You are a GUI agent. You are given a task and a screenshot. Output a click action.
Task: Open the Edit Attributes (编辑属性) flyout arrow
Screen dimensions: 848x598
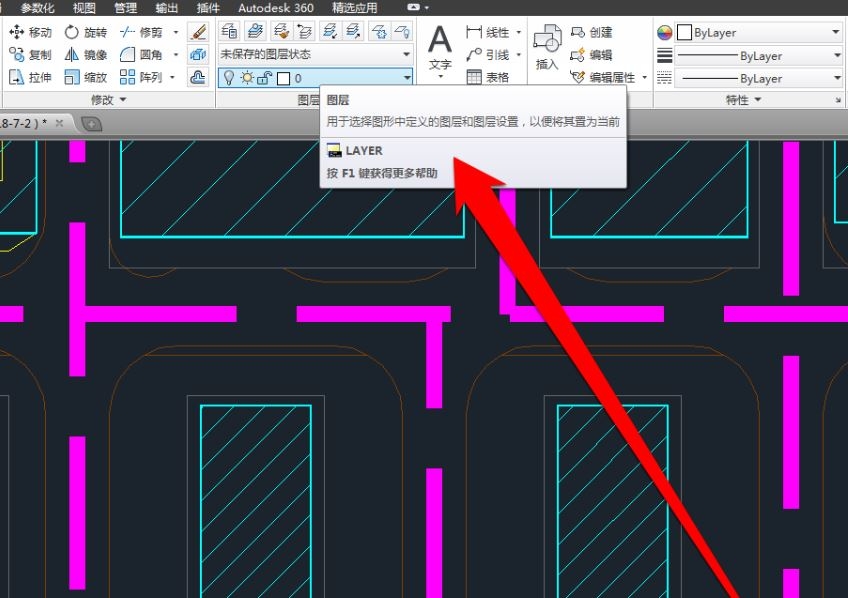644,77
